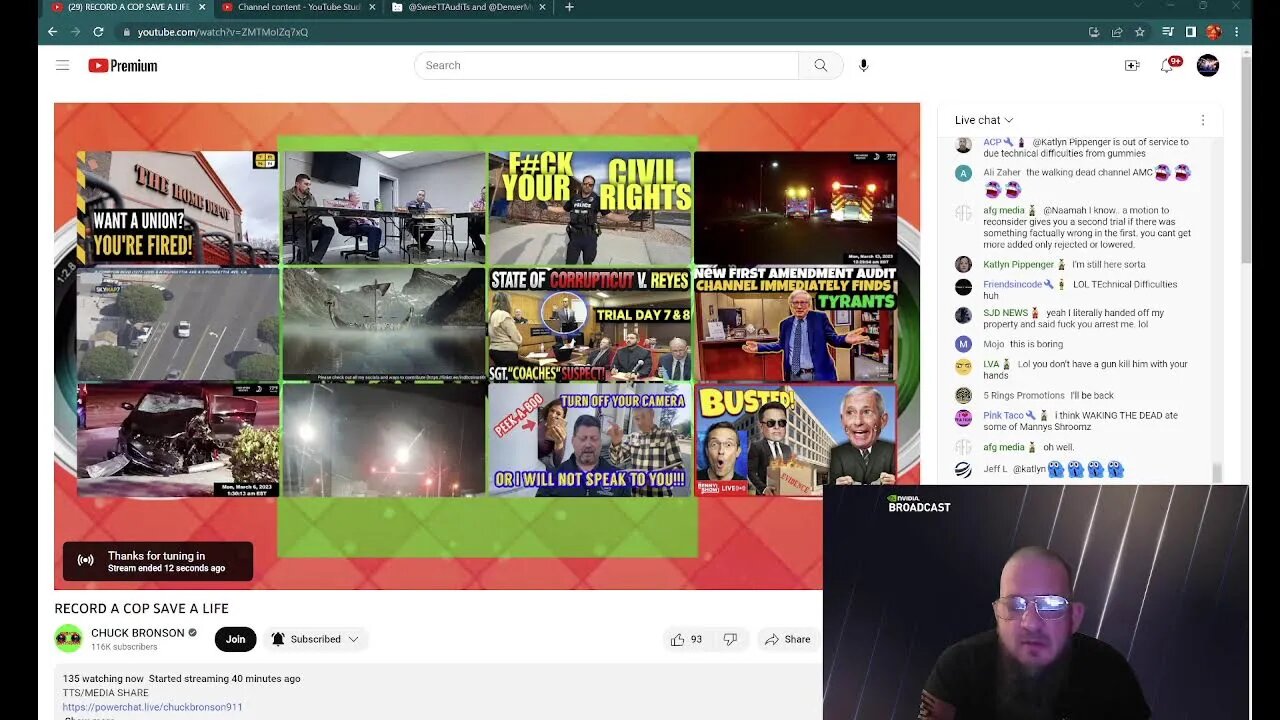Start voice search with microphone icon
The height and width of the screenshot is (720, 1280).
coord(864,65)
